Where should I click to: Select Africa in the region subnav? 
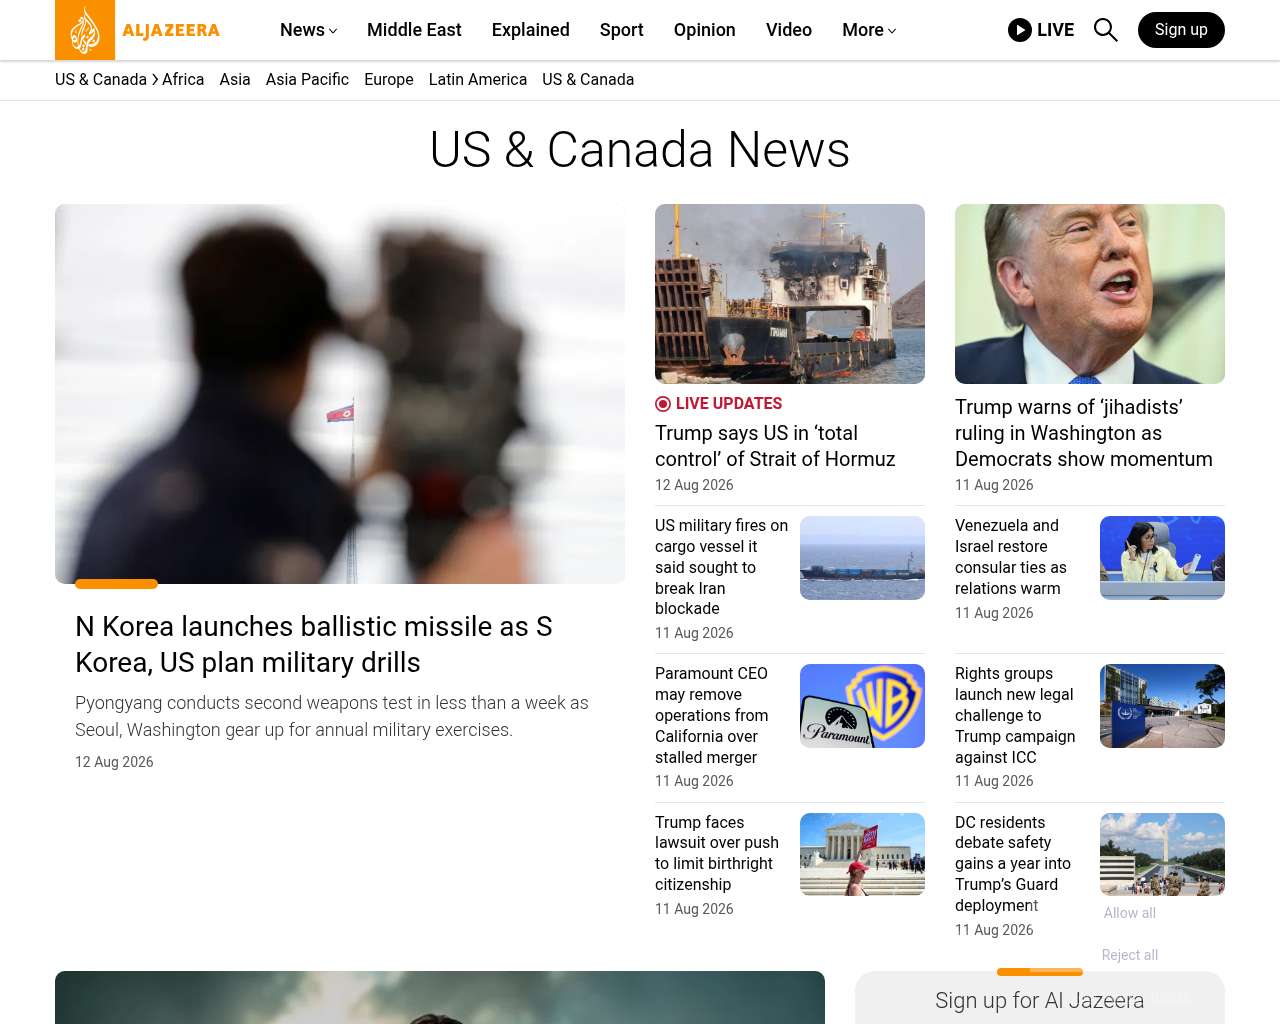coord(183,80)
